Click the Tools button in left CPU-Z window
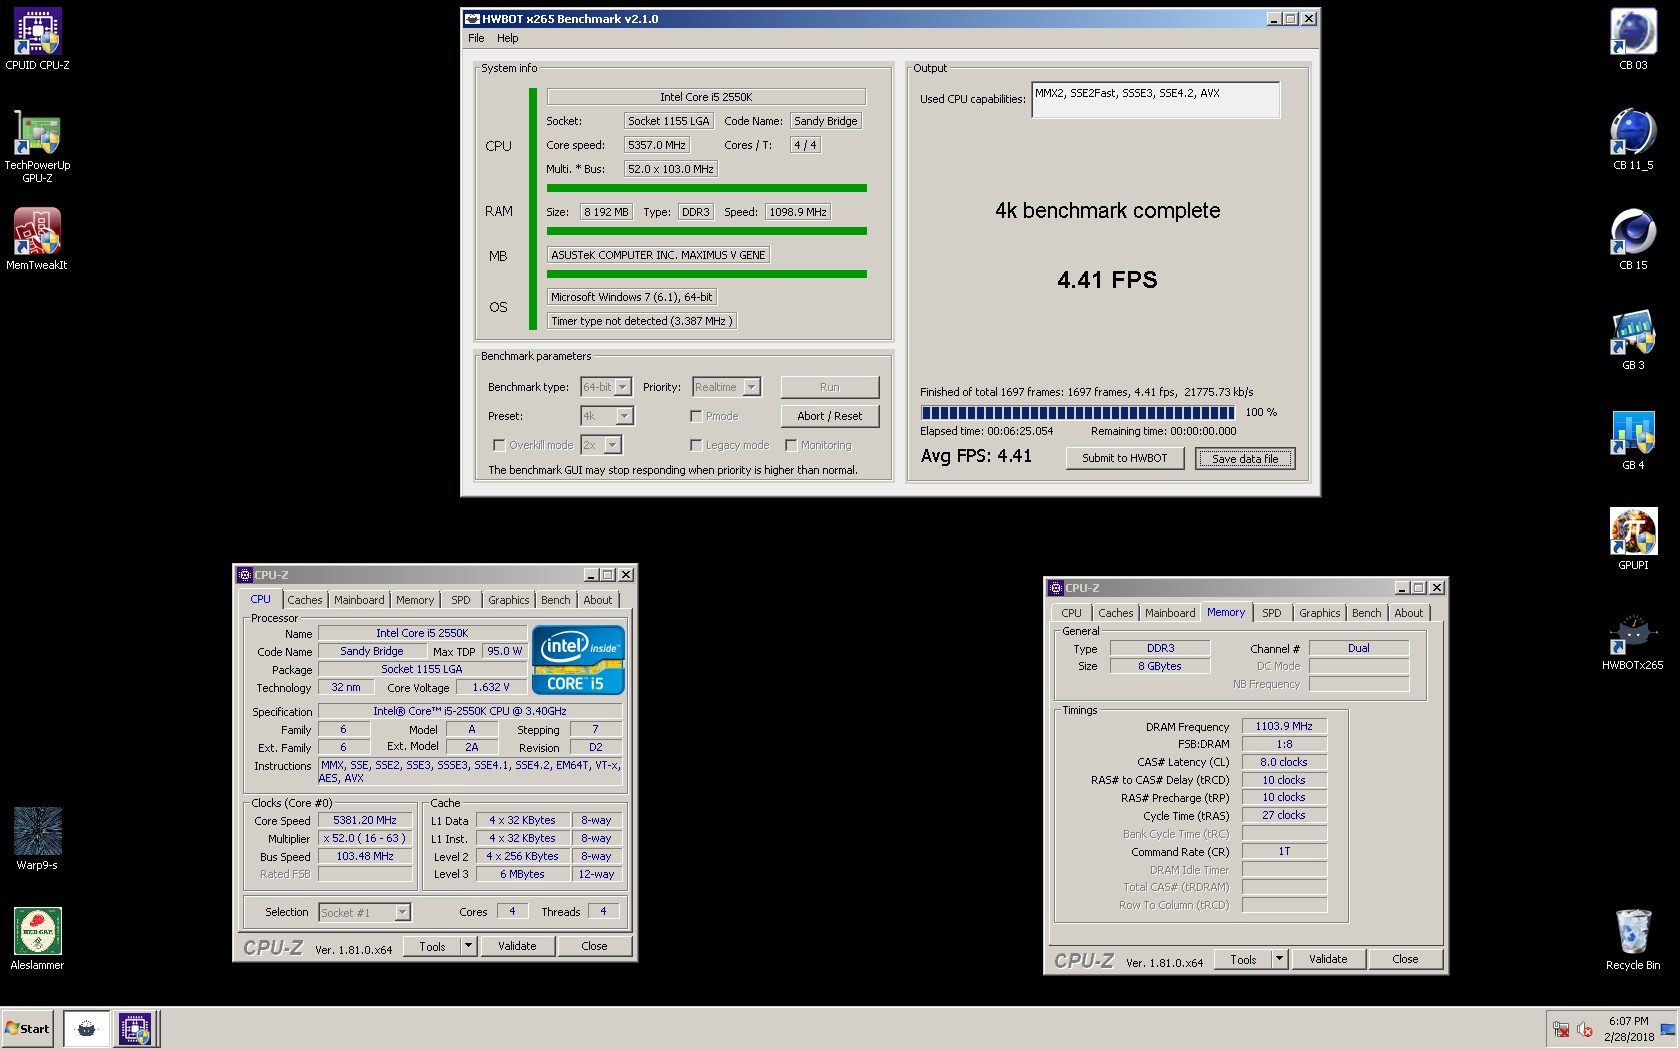This screenshot has width=1680, height=1050. (x=432, y=946)
